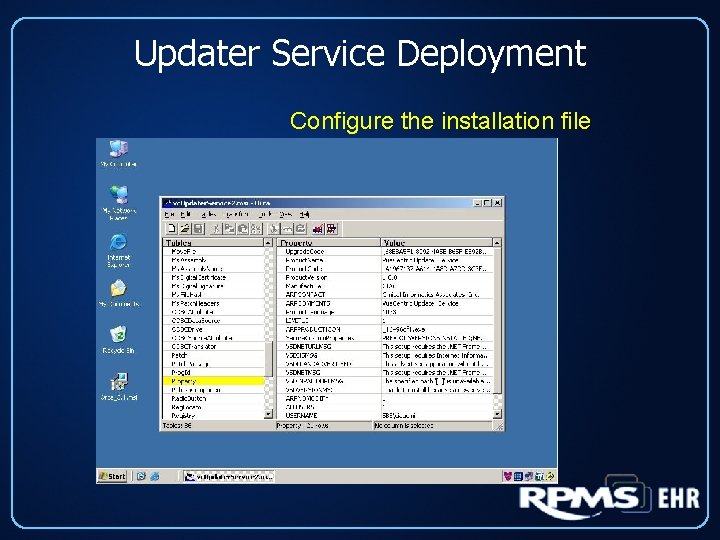Click the Open file toolbar icon

click(x=185, y=228)
